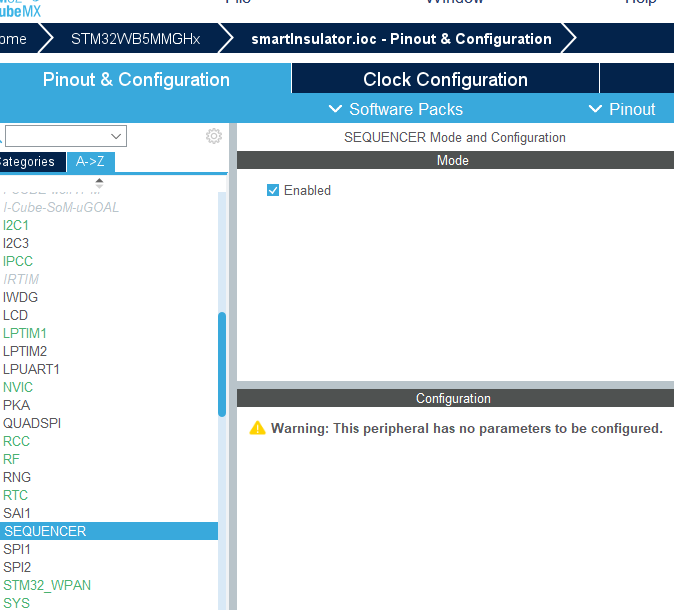Viewport: 674px width, 610px height.
Task: Select the highlighted SEQUENCER entry
Action: [x=109, y=531]
